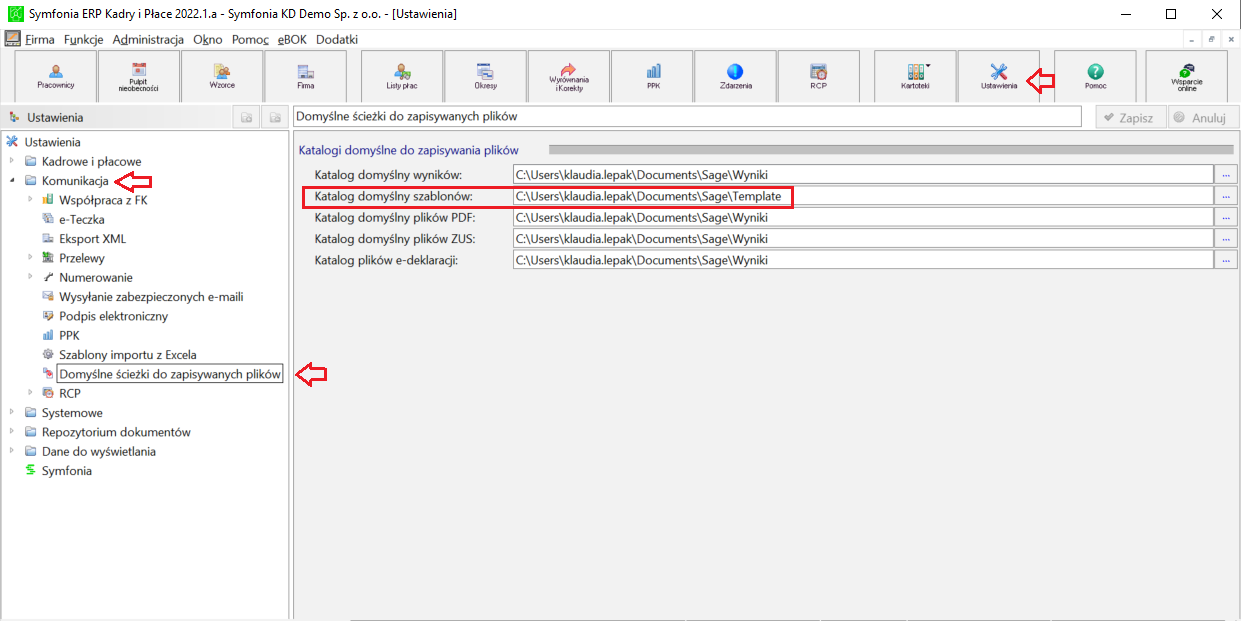Browse for Katalog domyślny plików ZUS folder
This screenshot has width=1241, height=621.
point(1225,238)
